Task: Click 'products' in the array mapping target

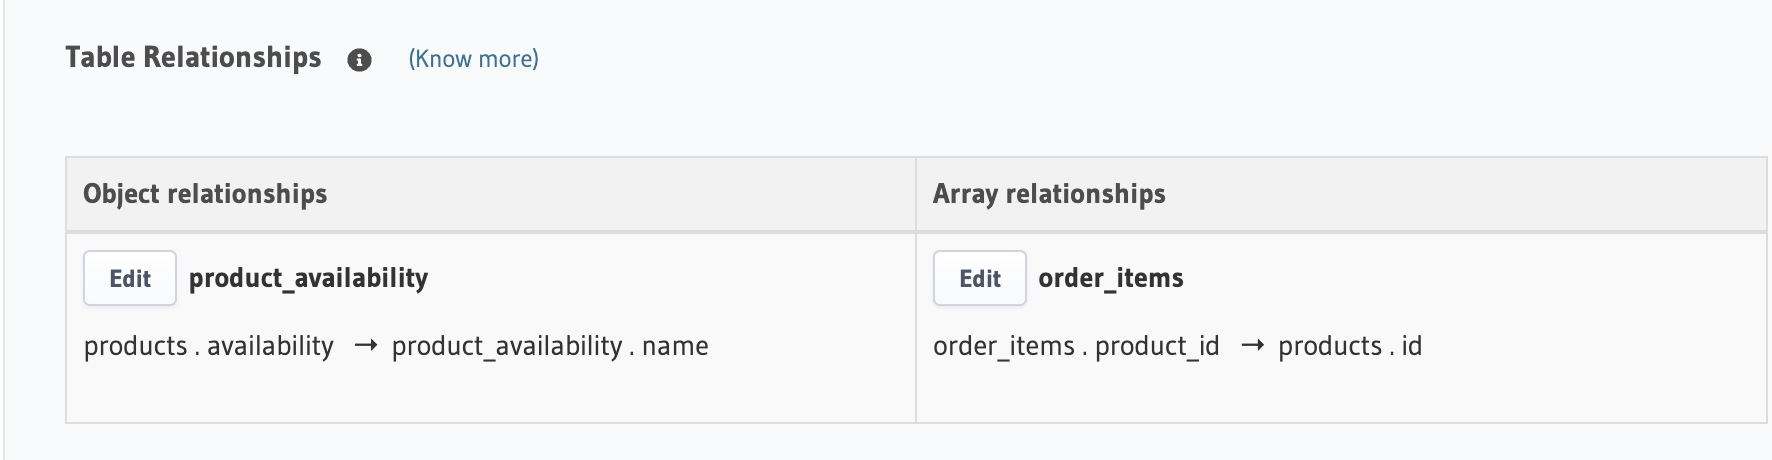Action: (1330, 346)
